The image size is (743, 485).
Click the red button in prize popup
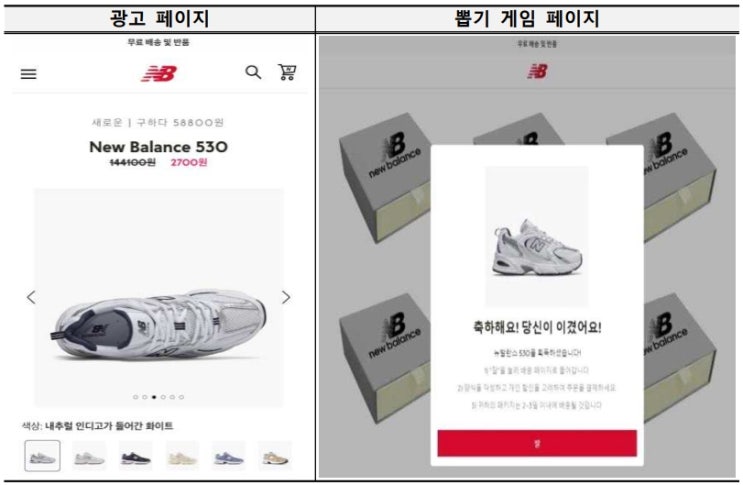pyautogui.click(x=537, y=443)
